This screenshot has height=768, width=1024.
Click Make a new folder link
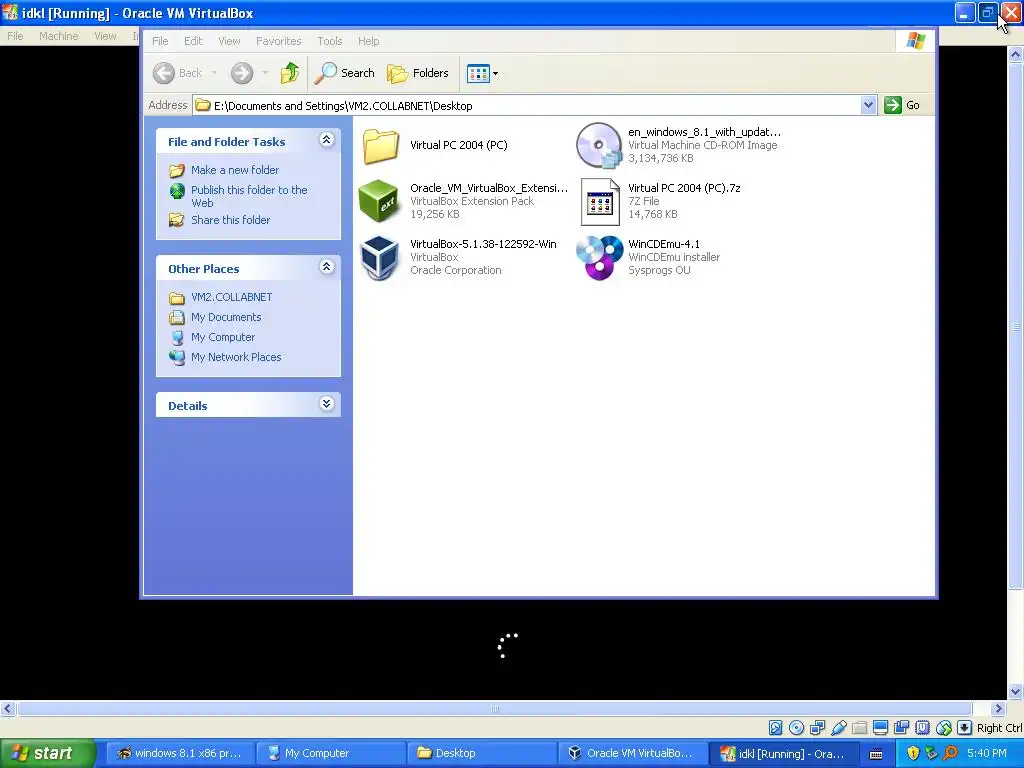(234, 170)
